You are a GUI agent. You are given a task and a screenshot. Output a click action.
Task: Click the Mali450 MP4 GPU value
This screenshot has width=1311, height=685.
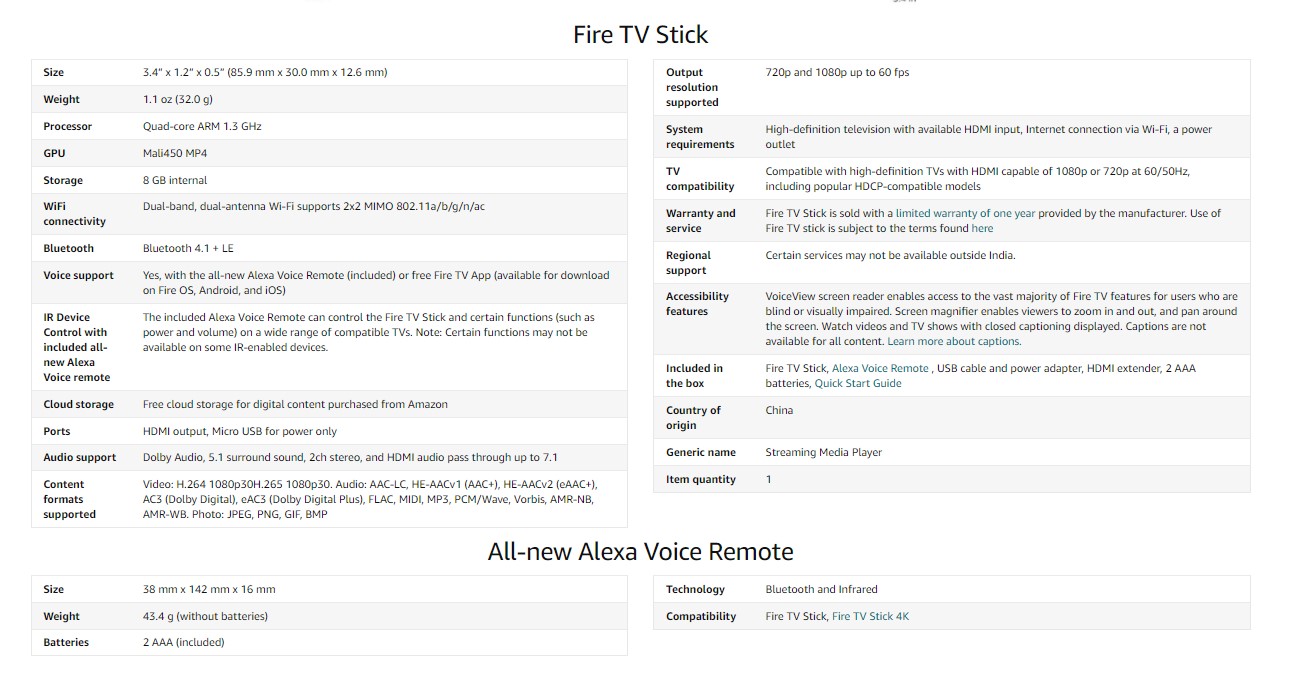tap(175, 153)
